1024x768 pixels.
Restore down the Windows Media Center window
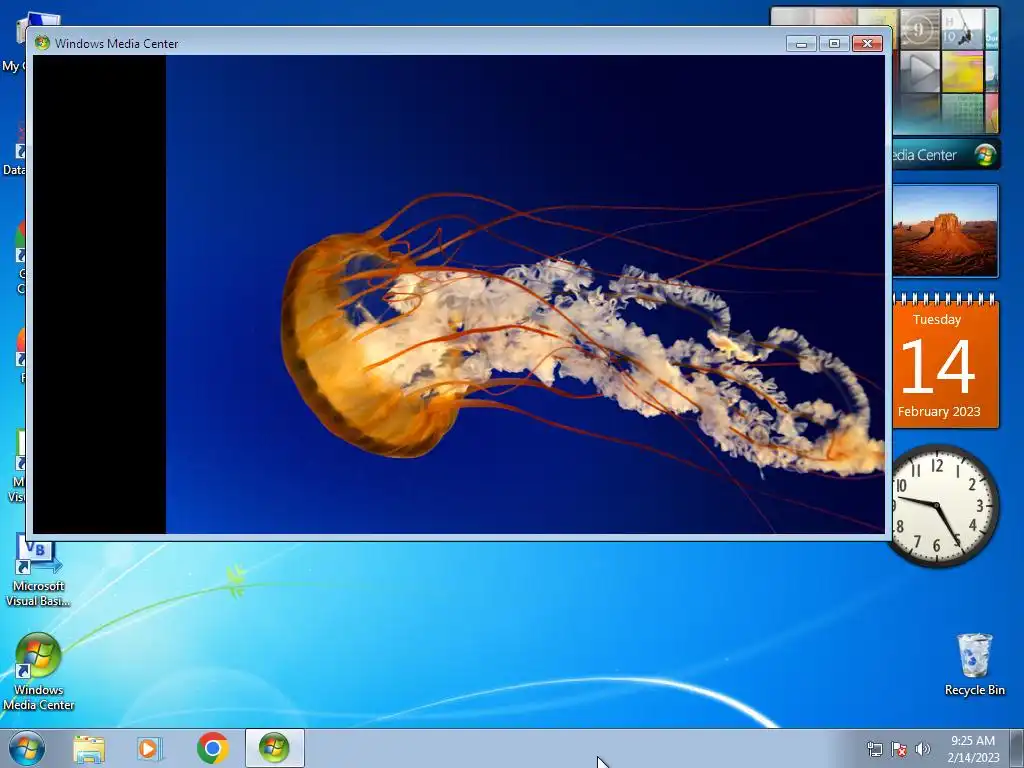pyautogui.click(x=834, y=43)
